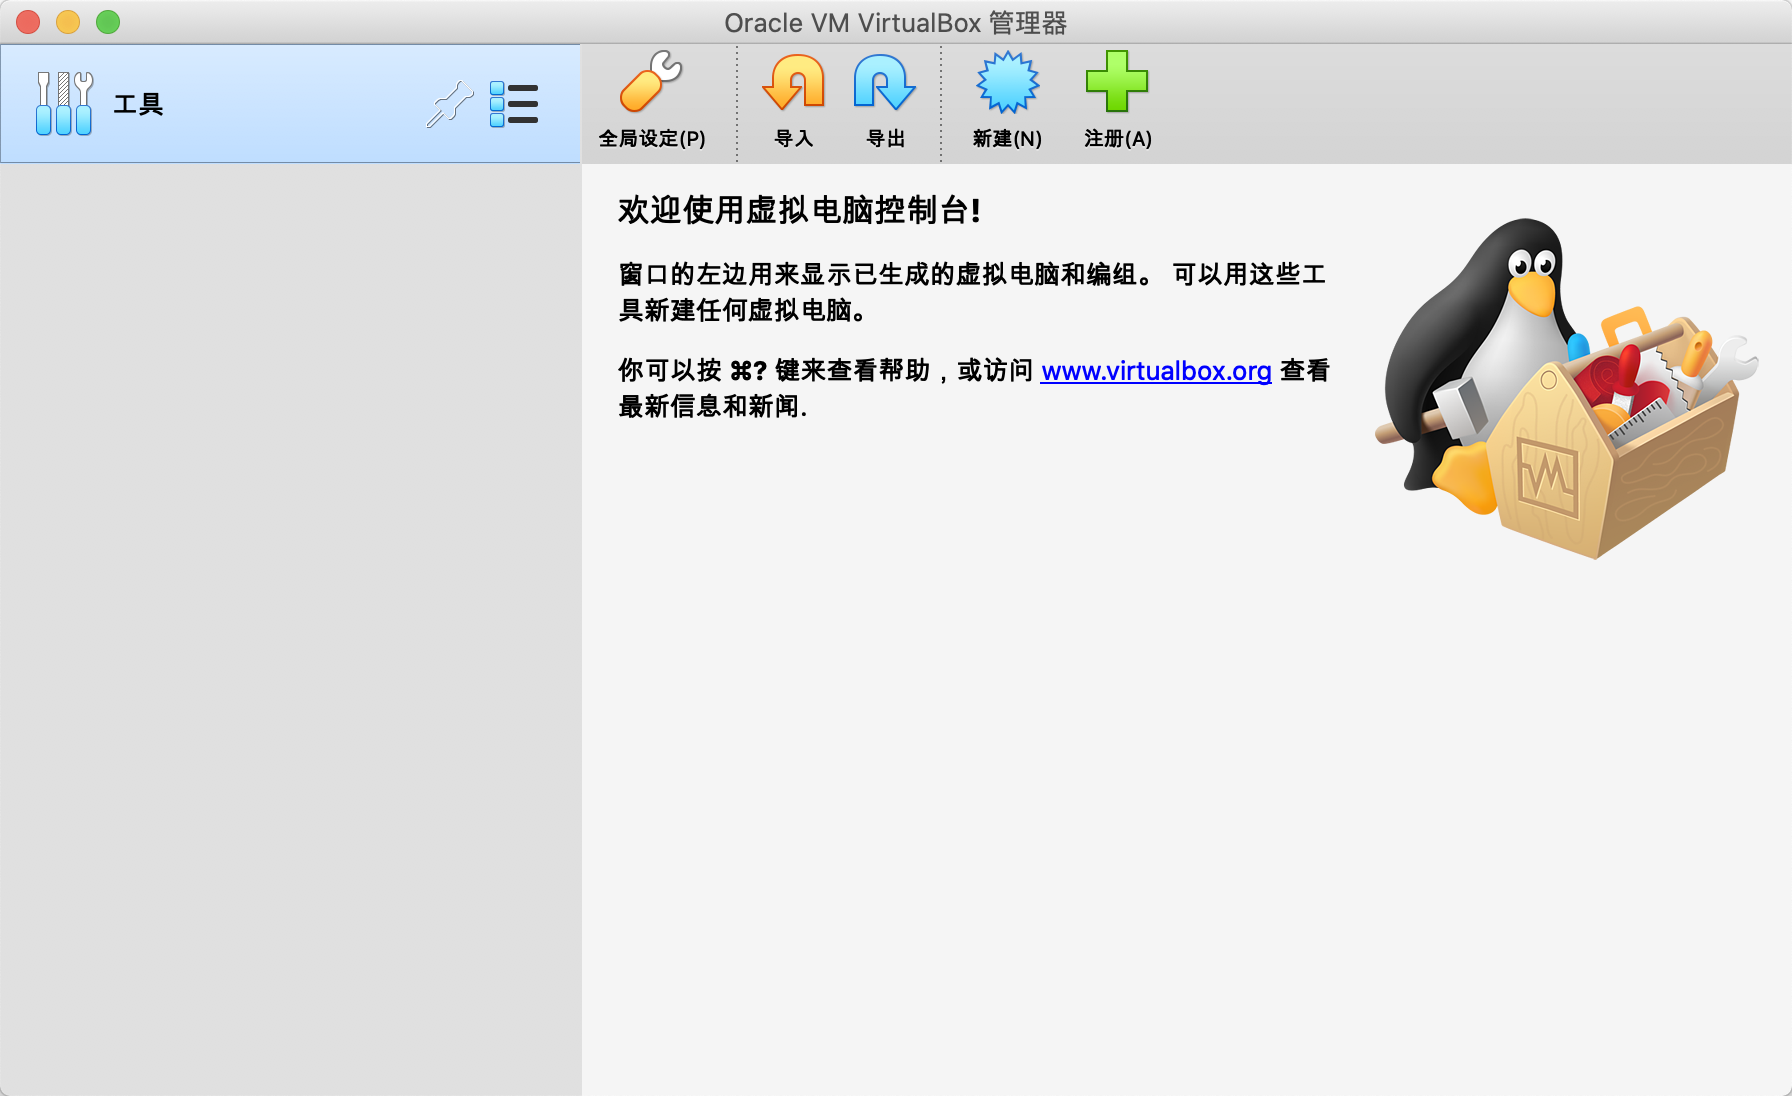Open 全局设定(P) global preferences

[x=652, y=100]
